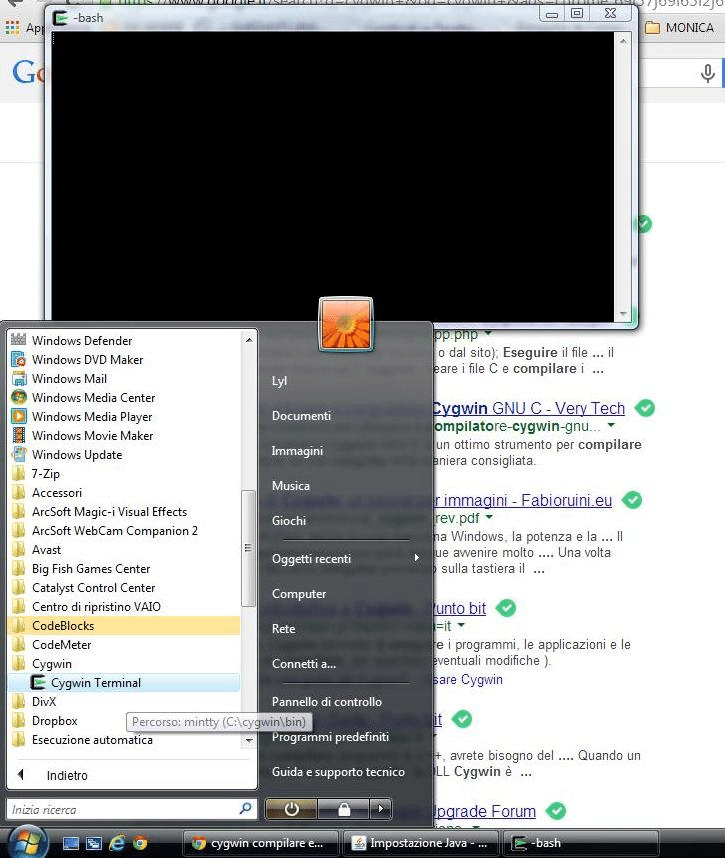Open Programmi predefiniti

pos(330,737)
